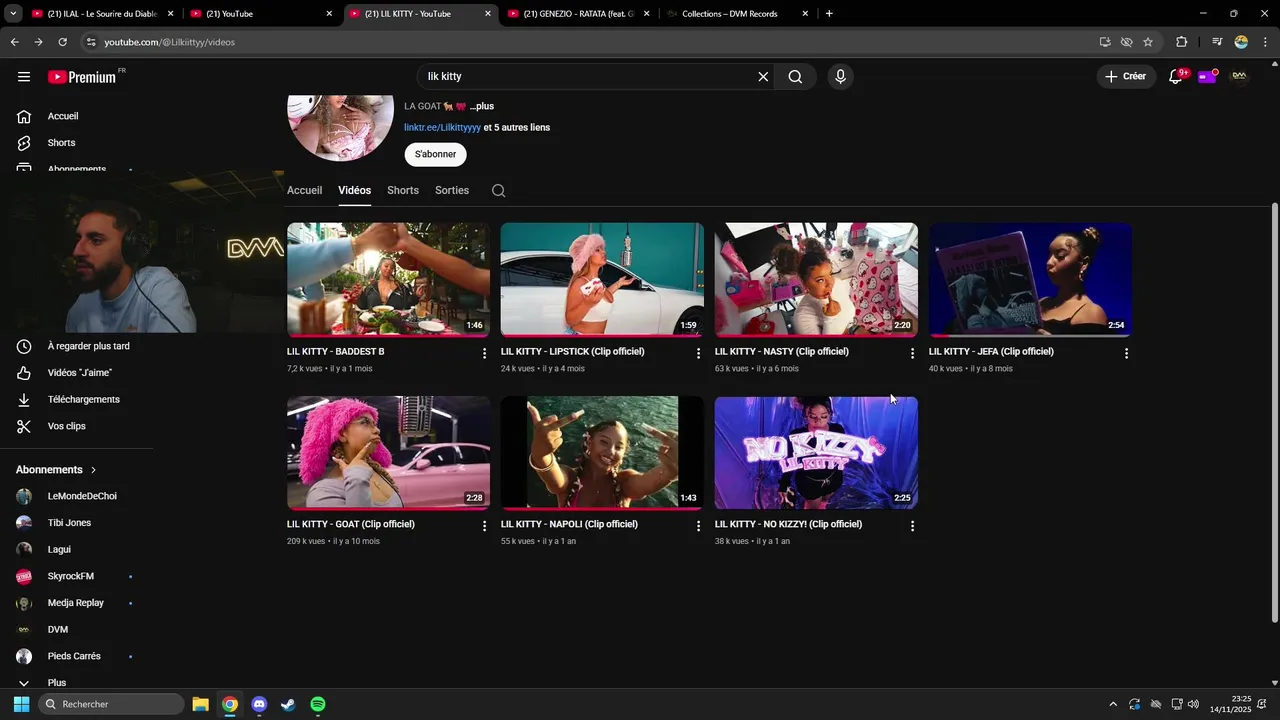Play the LIPSTICK clip thumbnail
Image resolution: width=1280 pixels, height=720 pixels.
pyautogui.click(x=602, y=279)
